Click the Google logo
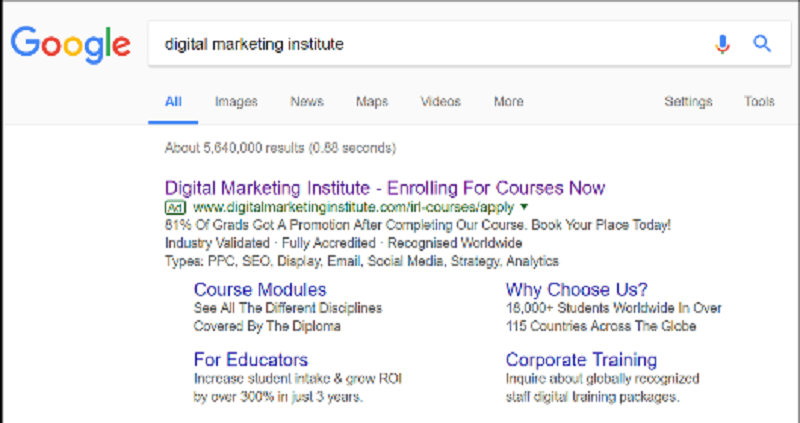The width and height of the screenshot is (800, 423). click(71, 44)
